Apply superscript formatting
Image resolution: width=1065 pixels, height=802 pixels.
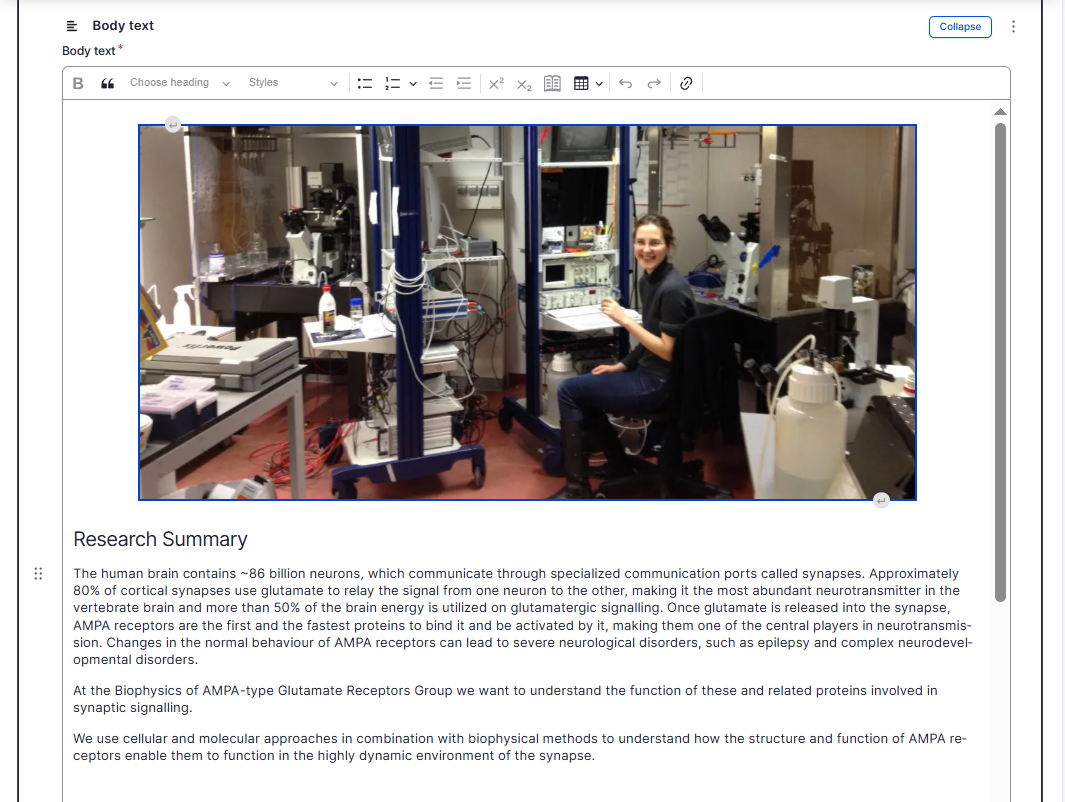coord(495,84)
